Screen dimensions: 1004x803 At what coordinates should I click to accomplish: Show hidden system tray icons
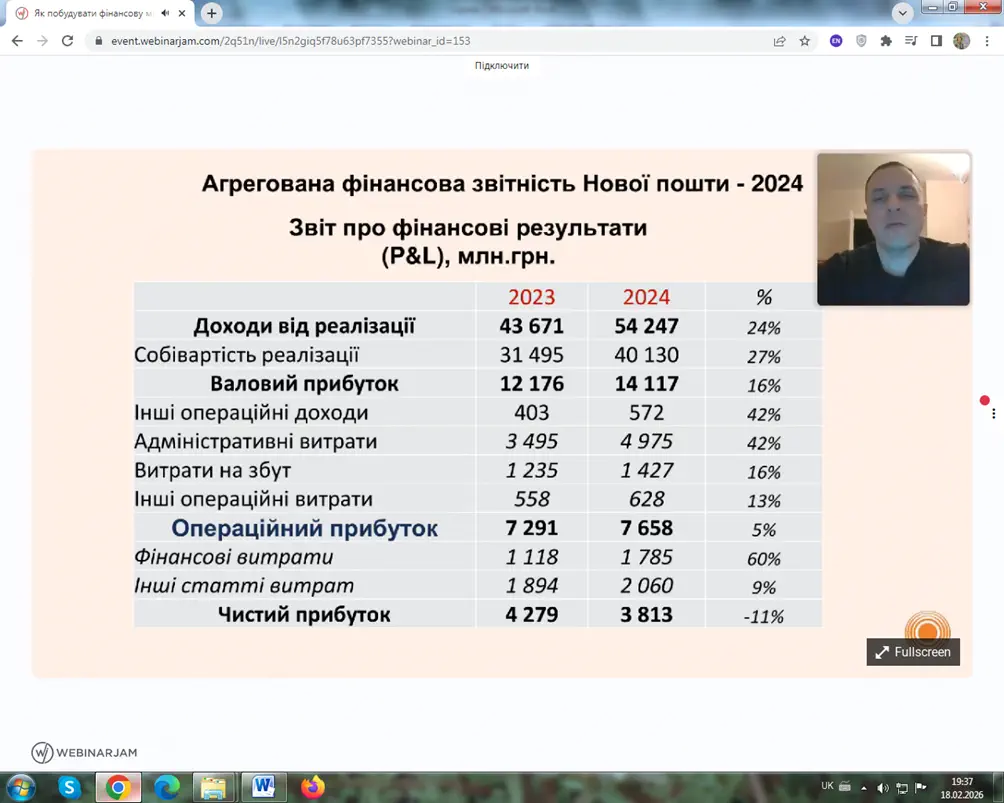click(x=864, y=787)
